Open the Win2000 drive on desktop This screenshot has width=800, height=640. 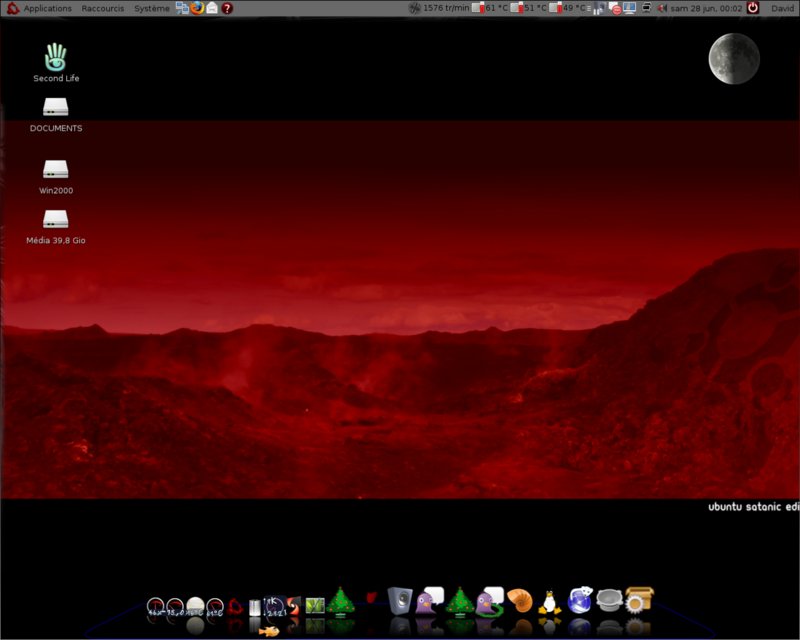pos(56,169)
